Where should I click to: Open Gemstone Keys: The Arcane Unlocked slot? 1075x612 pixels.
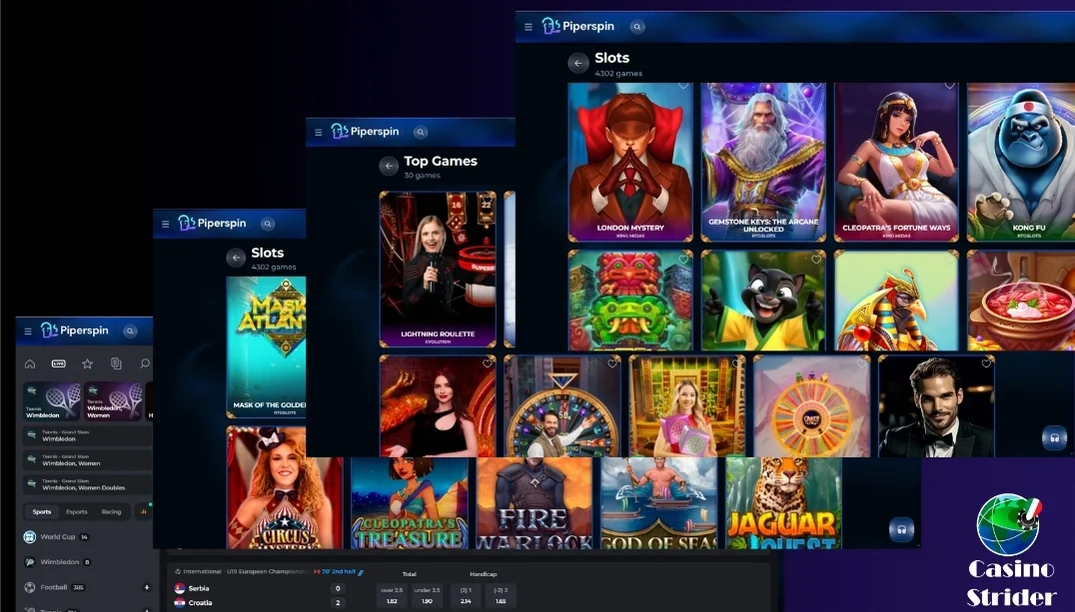click(763, 162)
